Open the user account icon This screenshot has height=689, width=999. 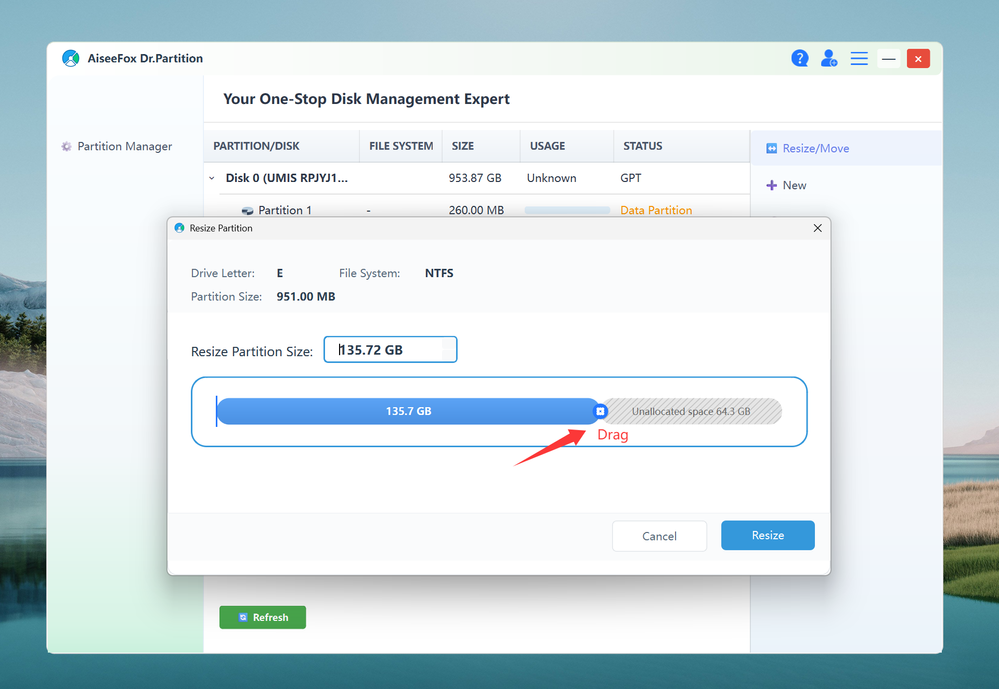click(x=829, y=59)
